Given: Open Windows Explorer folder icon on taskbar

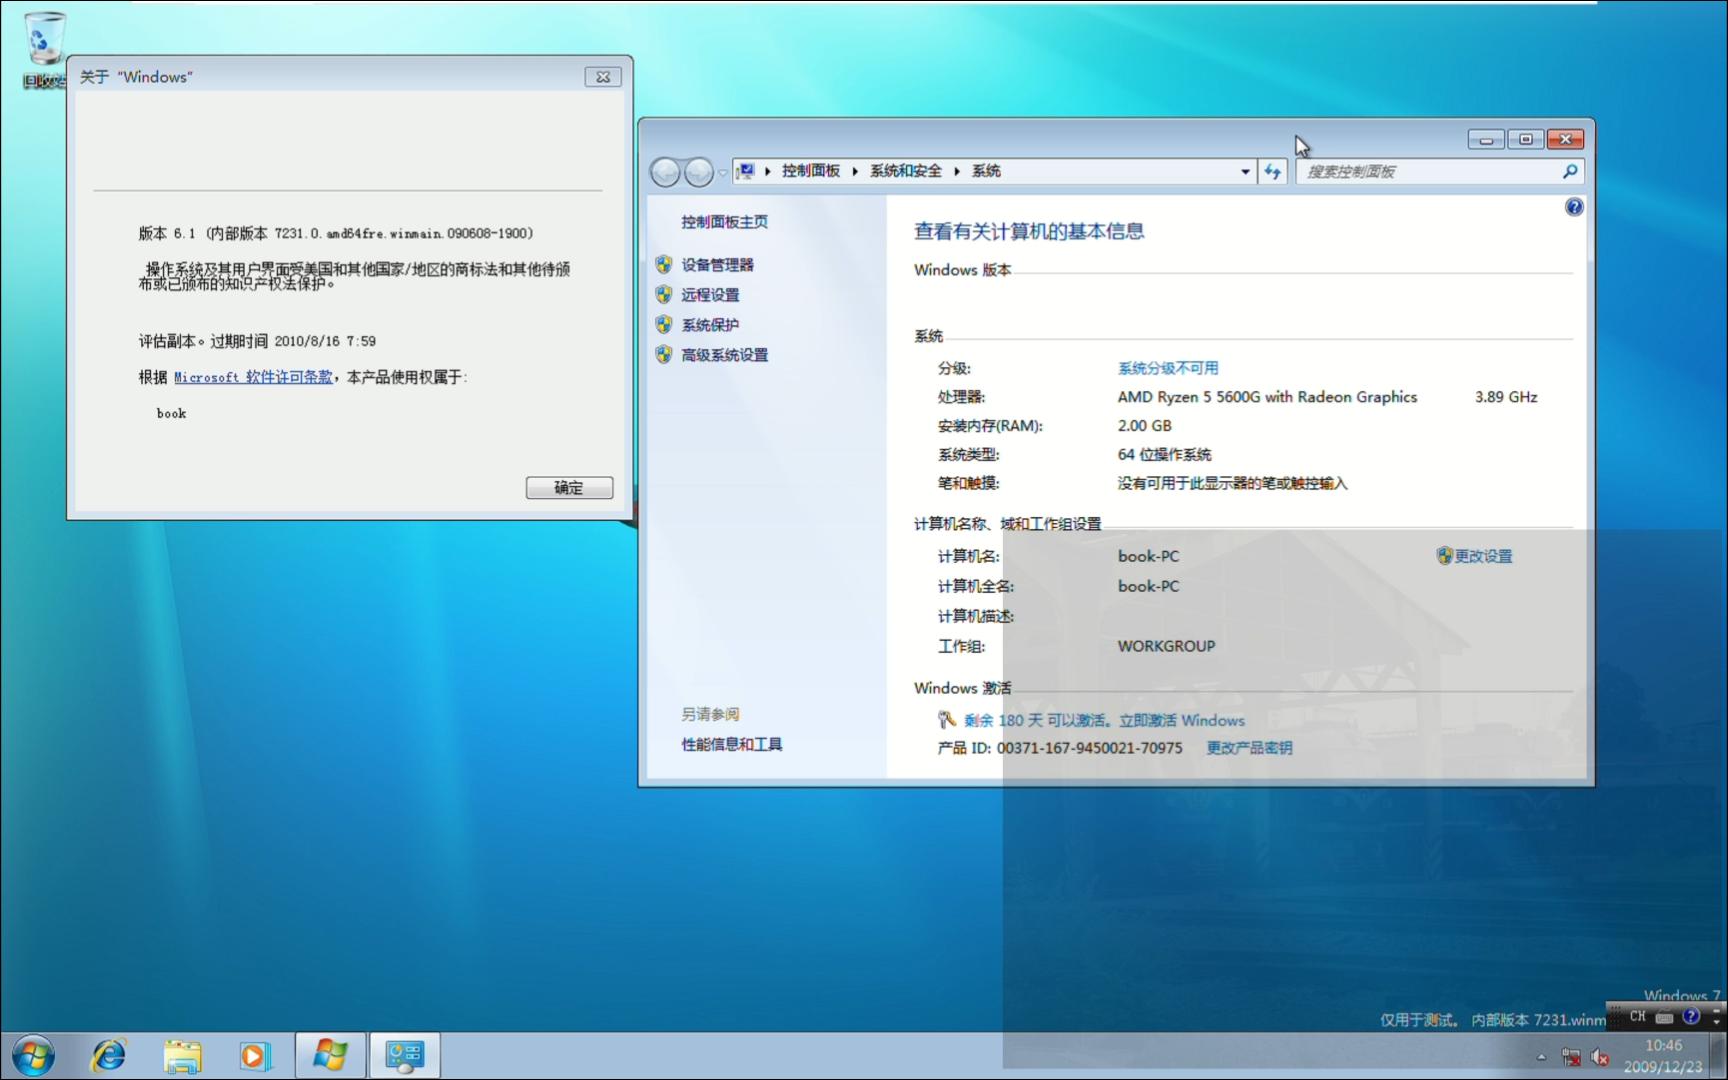Looking at the screenshot, I should (x=182, y=1056).
